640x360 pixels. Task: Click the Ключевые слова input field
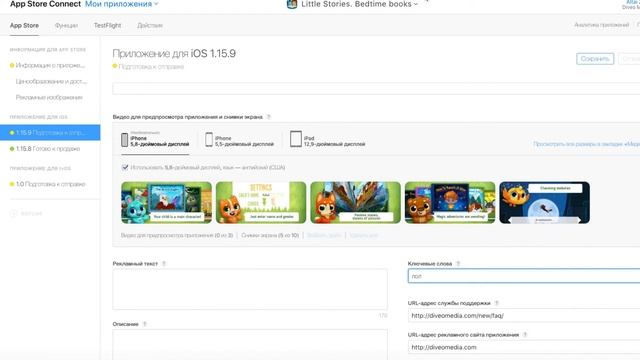524,276
